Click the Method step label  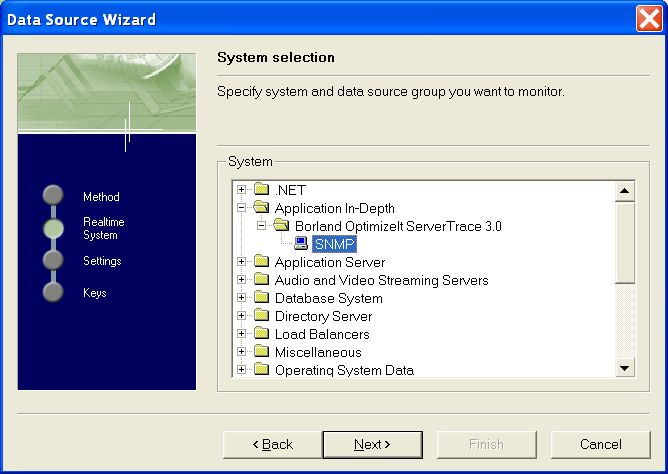(x=101, y=197)
